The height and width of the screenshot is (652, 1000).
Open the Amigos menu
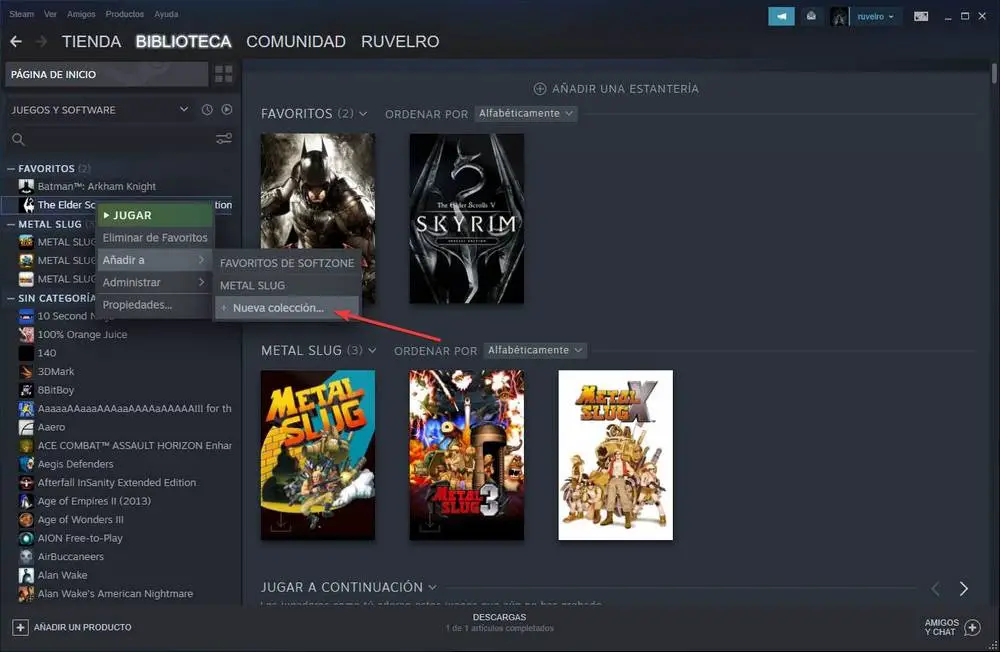pyautogui.click(x=81, y=14)
